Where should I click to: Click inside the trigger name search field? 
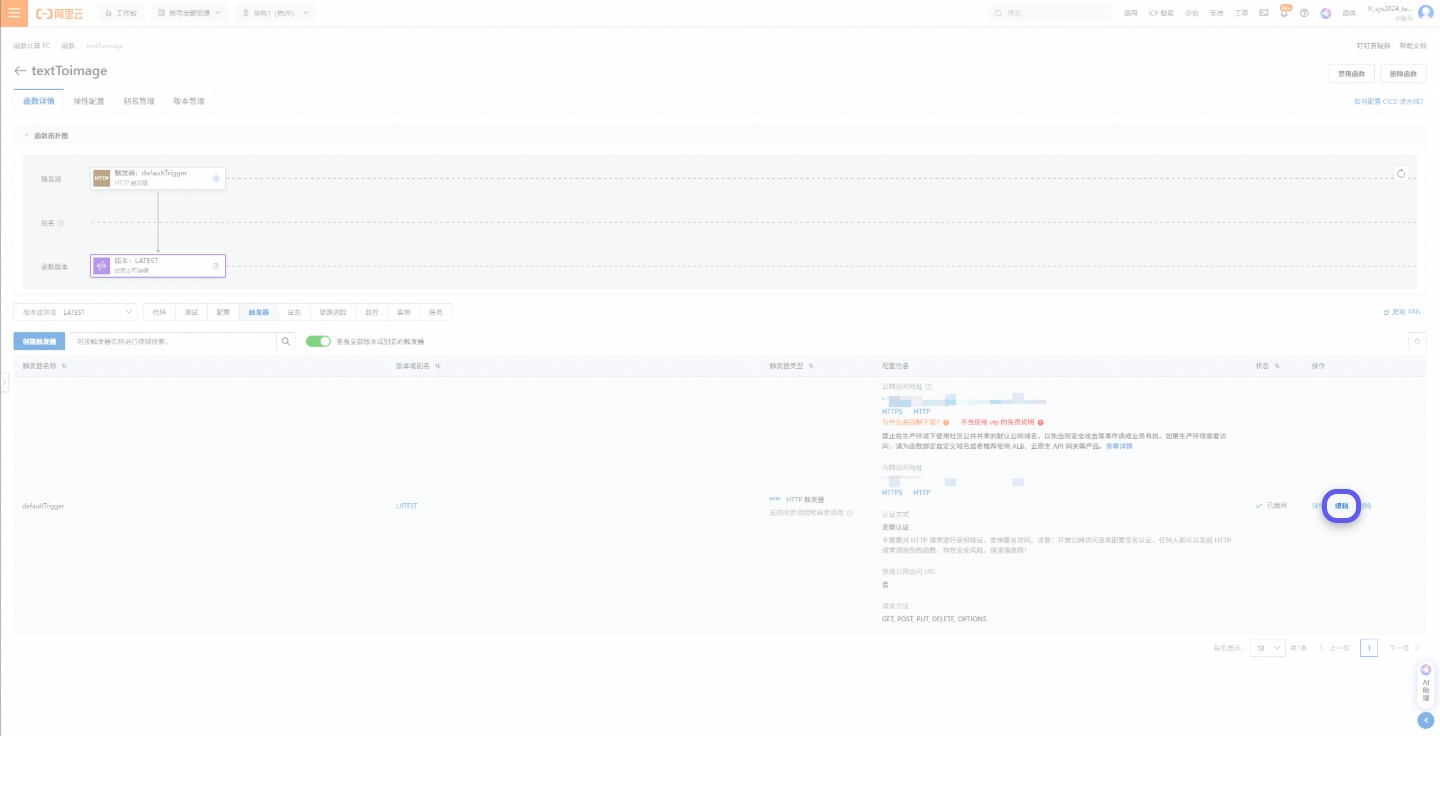click(x=170, y=341)
